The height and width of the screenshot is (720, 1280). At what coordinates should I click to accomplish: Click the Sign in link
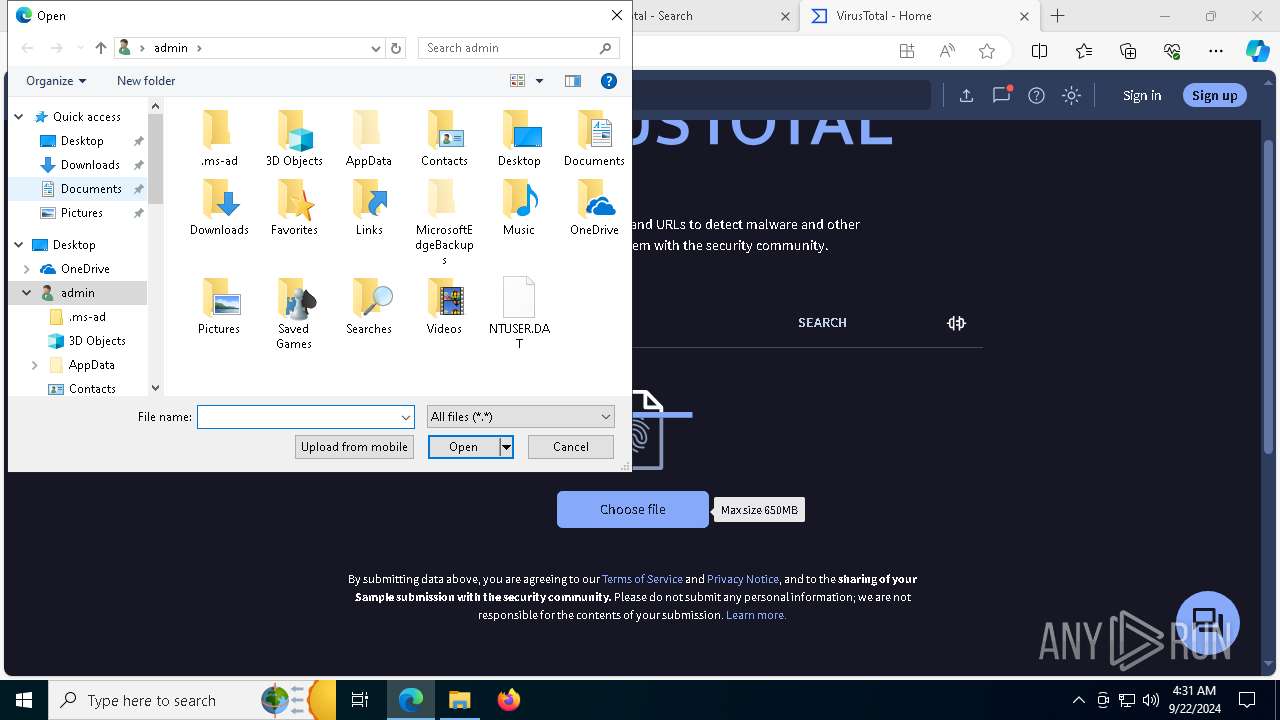(x=1142, y=95)
